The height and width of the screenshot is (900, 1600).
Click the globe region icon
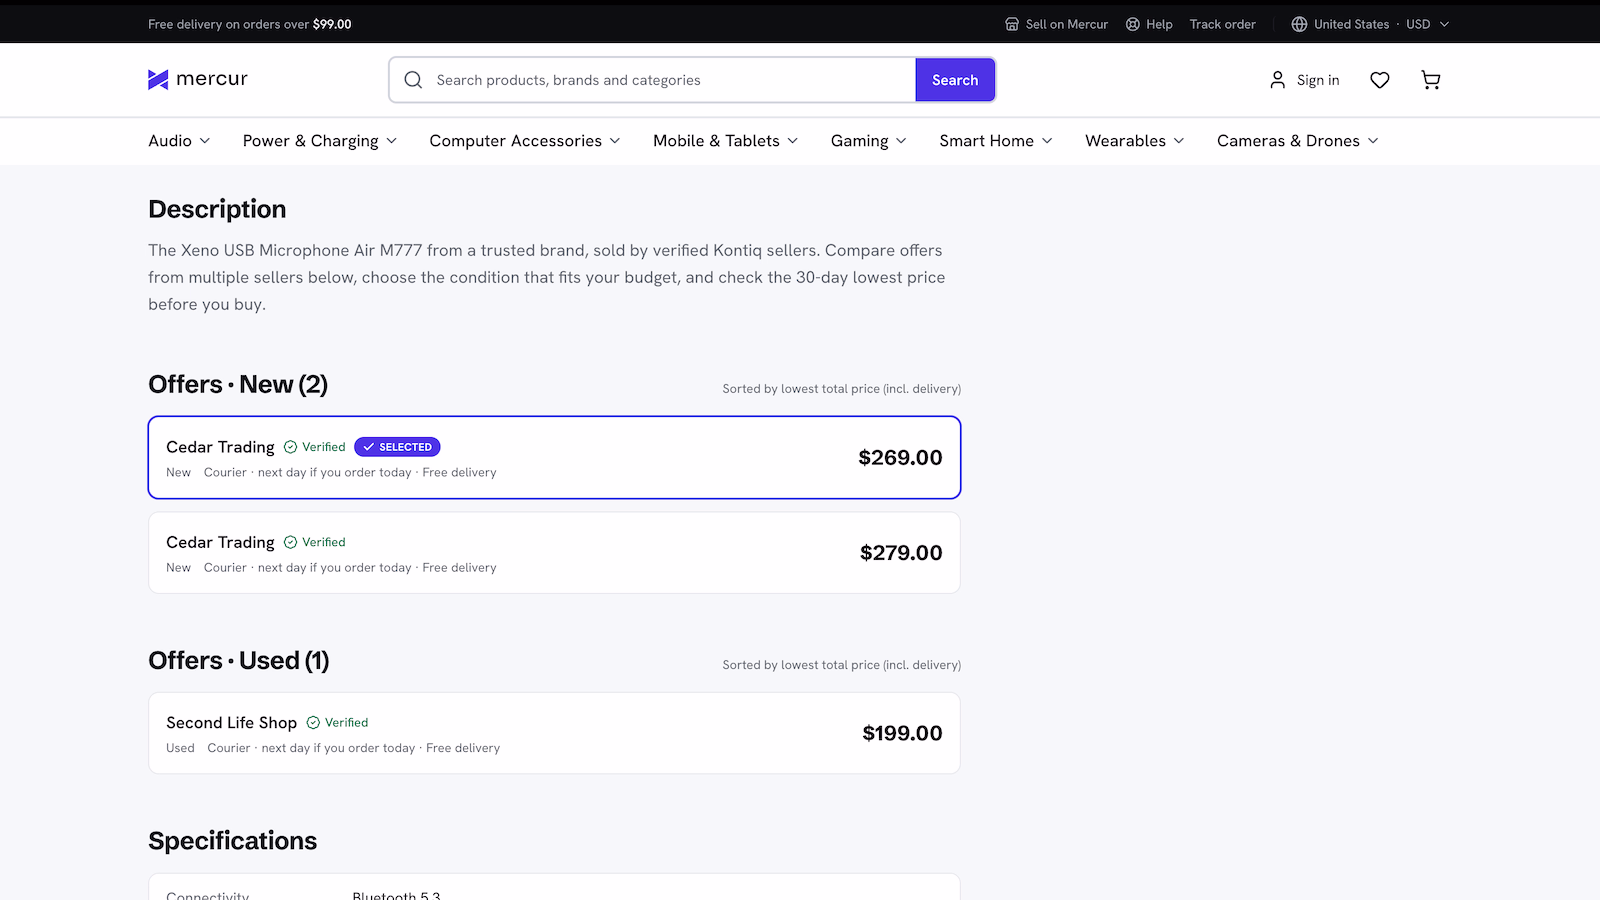pyautogui.click(x=1299, y=24)
